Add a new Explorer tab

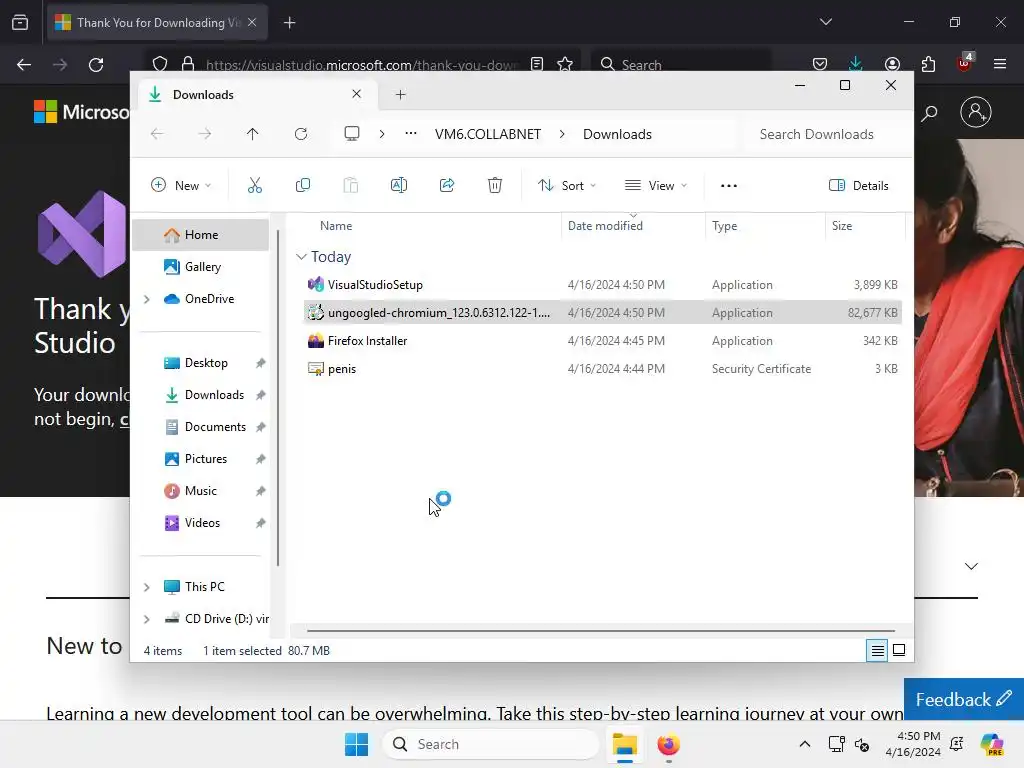point(400,95)
